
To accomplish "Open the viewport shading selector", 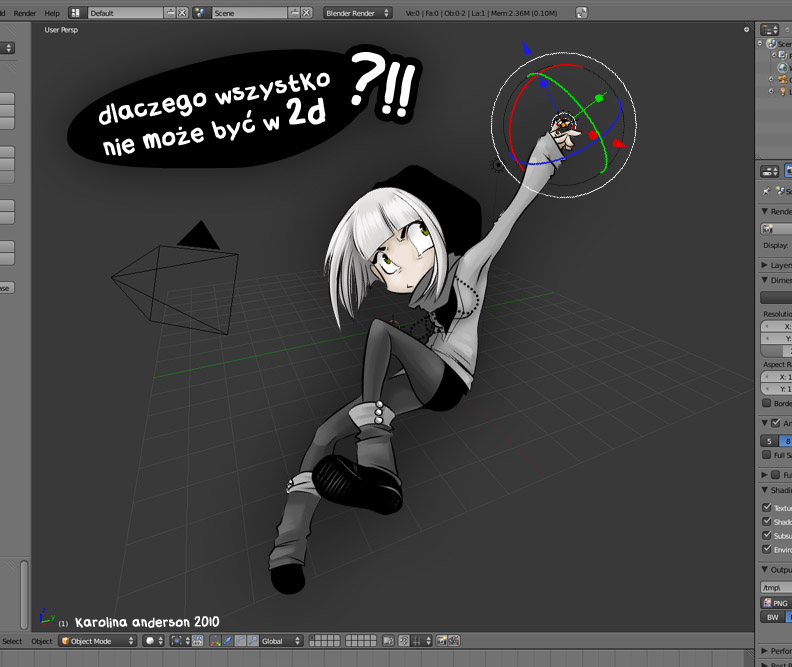I will 153,641.
